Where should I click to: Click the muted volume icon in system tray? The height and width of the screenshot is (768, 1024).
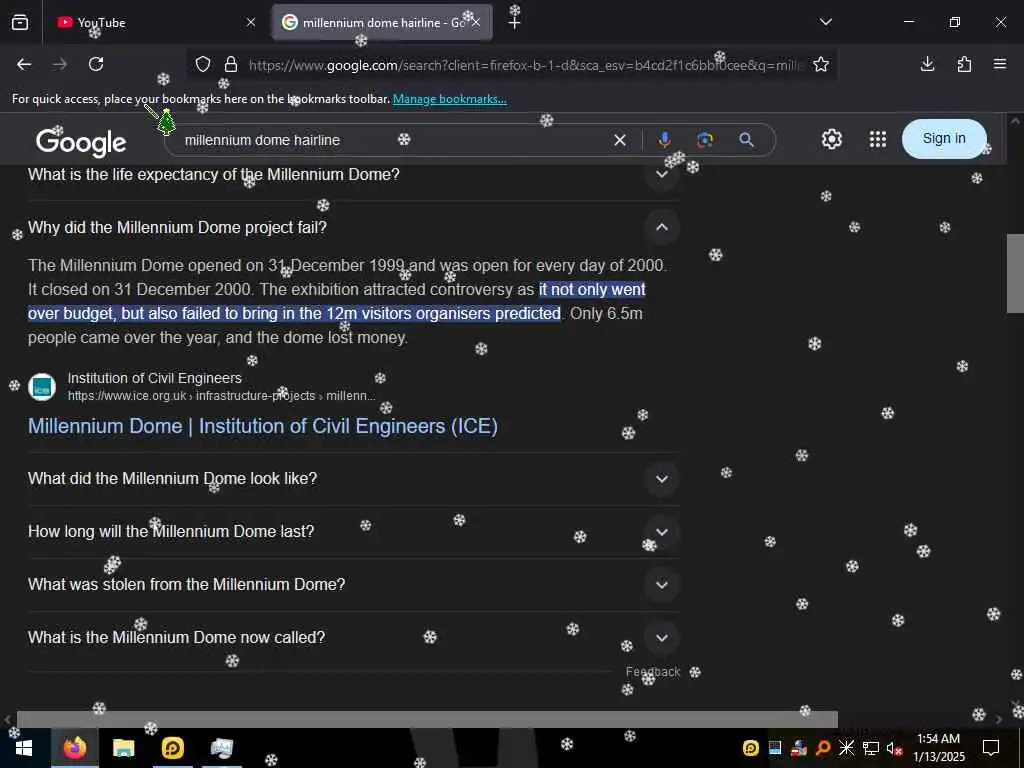894,748
